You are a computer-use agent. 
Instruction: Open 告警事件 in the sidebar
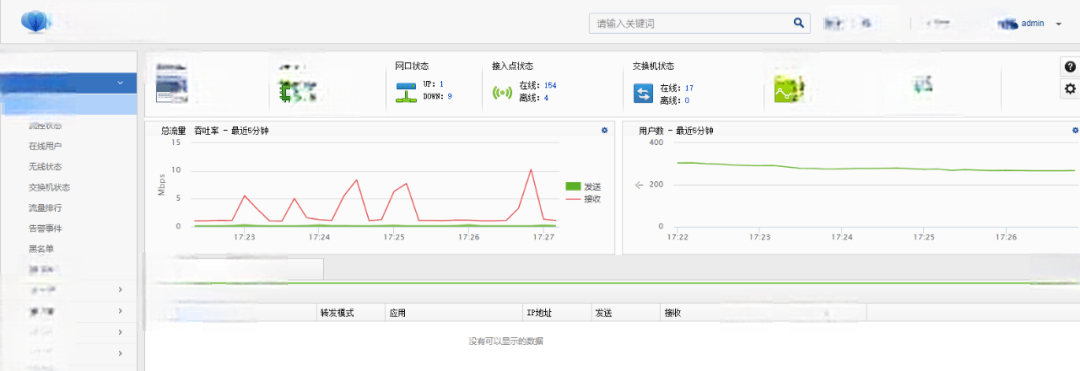45,228
